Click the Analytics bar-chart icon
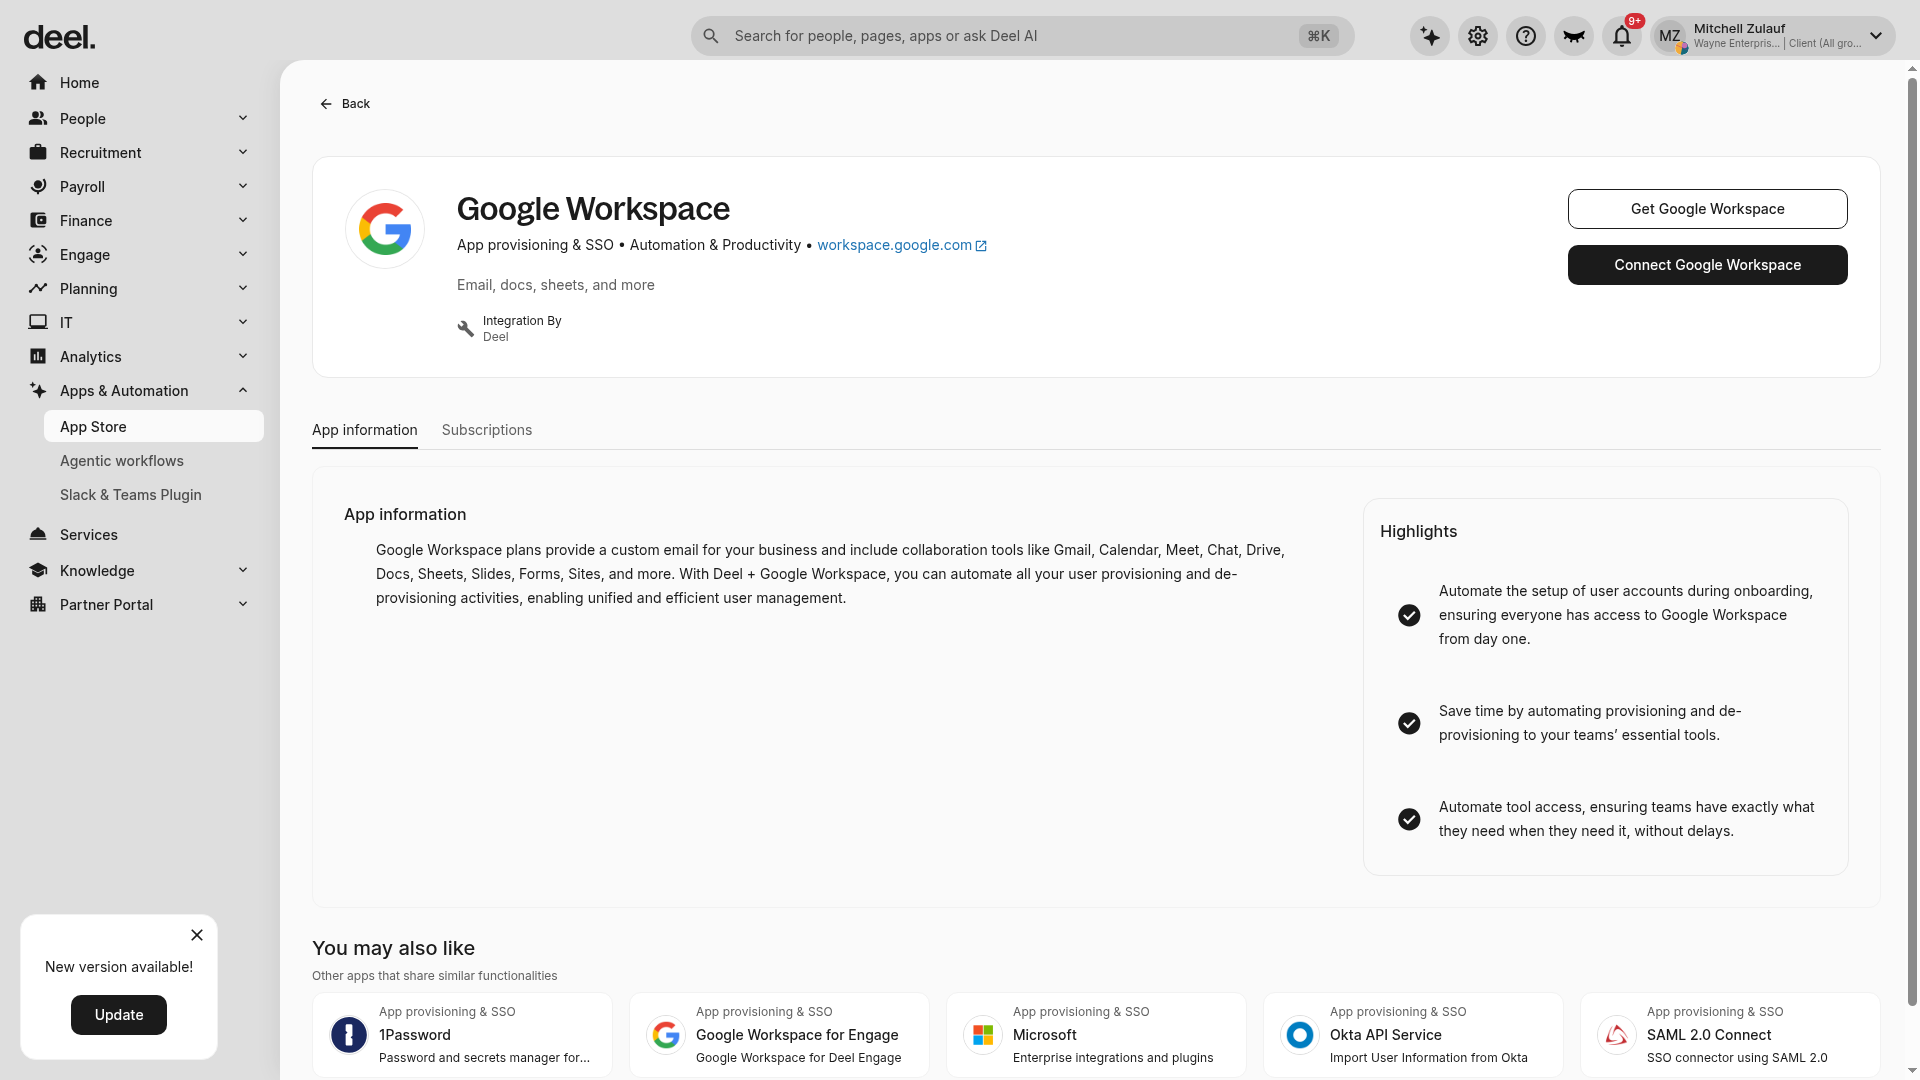Screen dimensions: 1920x1080 click(x=38, y=356)
